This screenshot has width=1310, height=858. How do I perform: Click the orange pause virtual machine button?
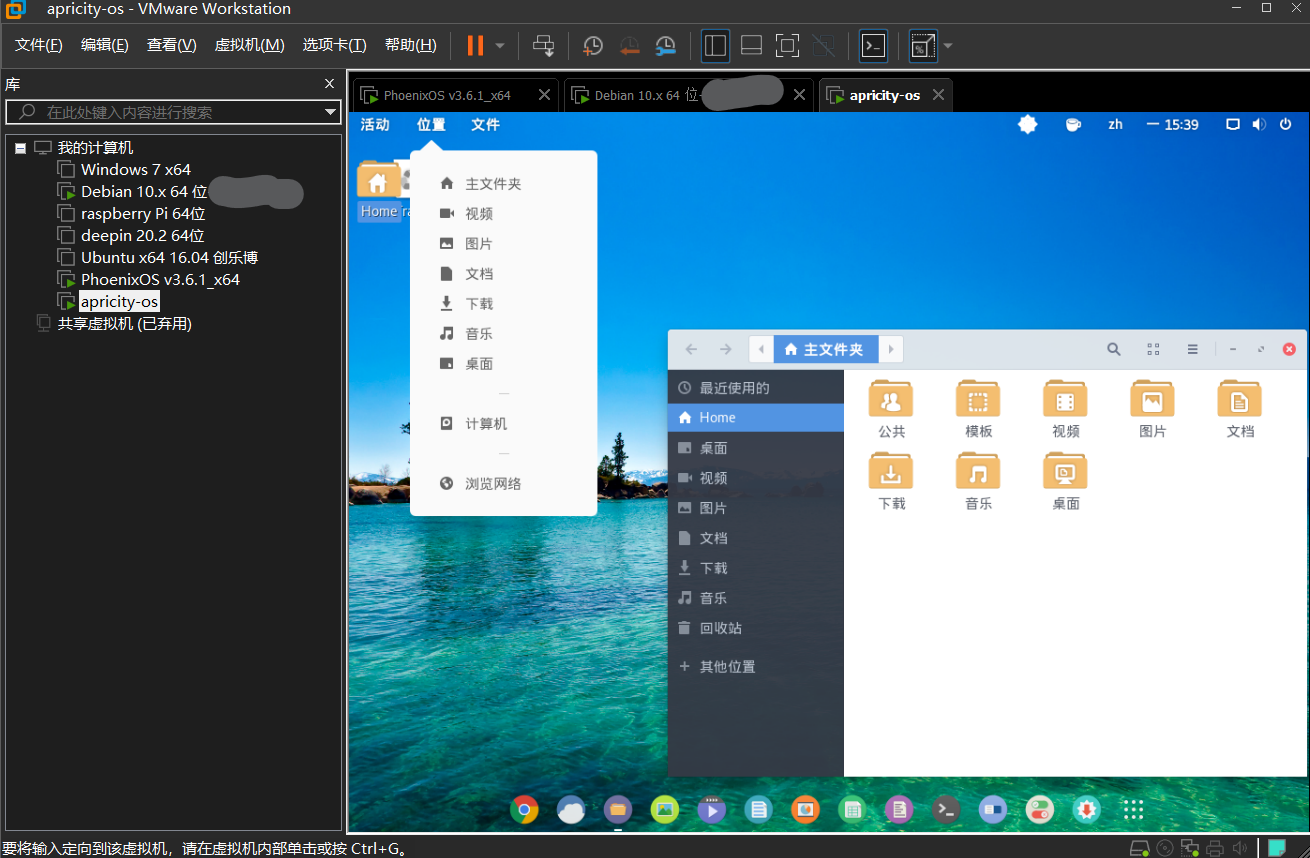coord(475,46)
